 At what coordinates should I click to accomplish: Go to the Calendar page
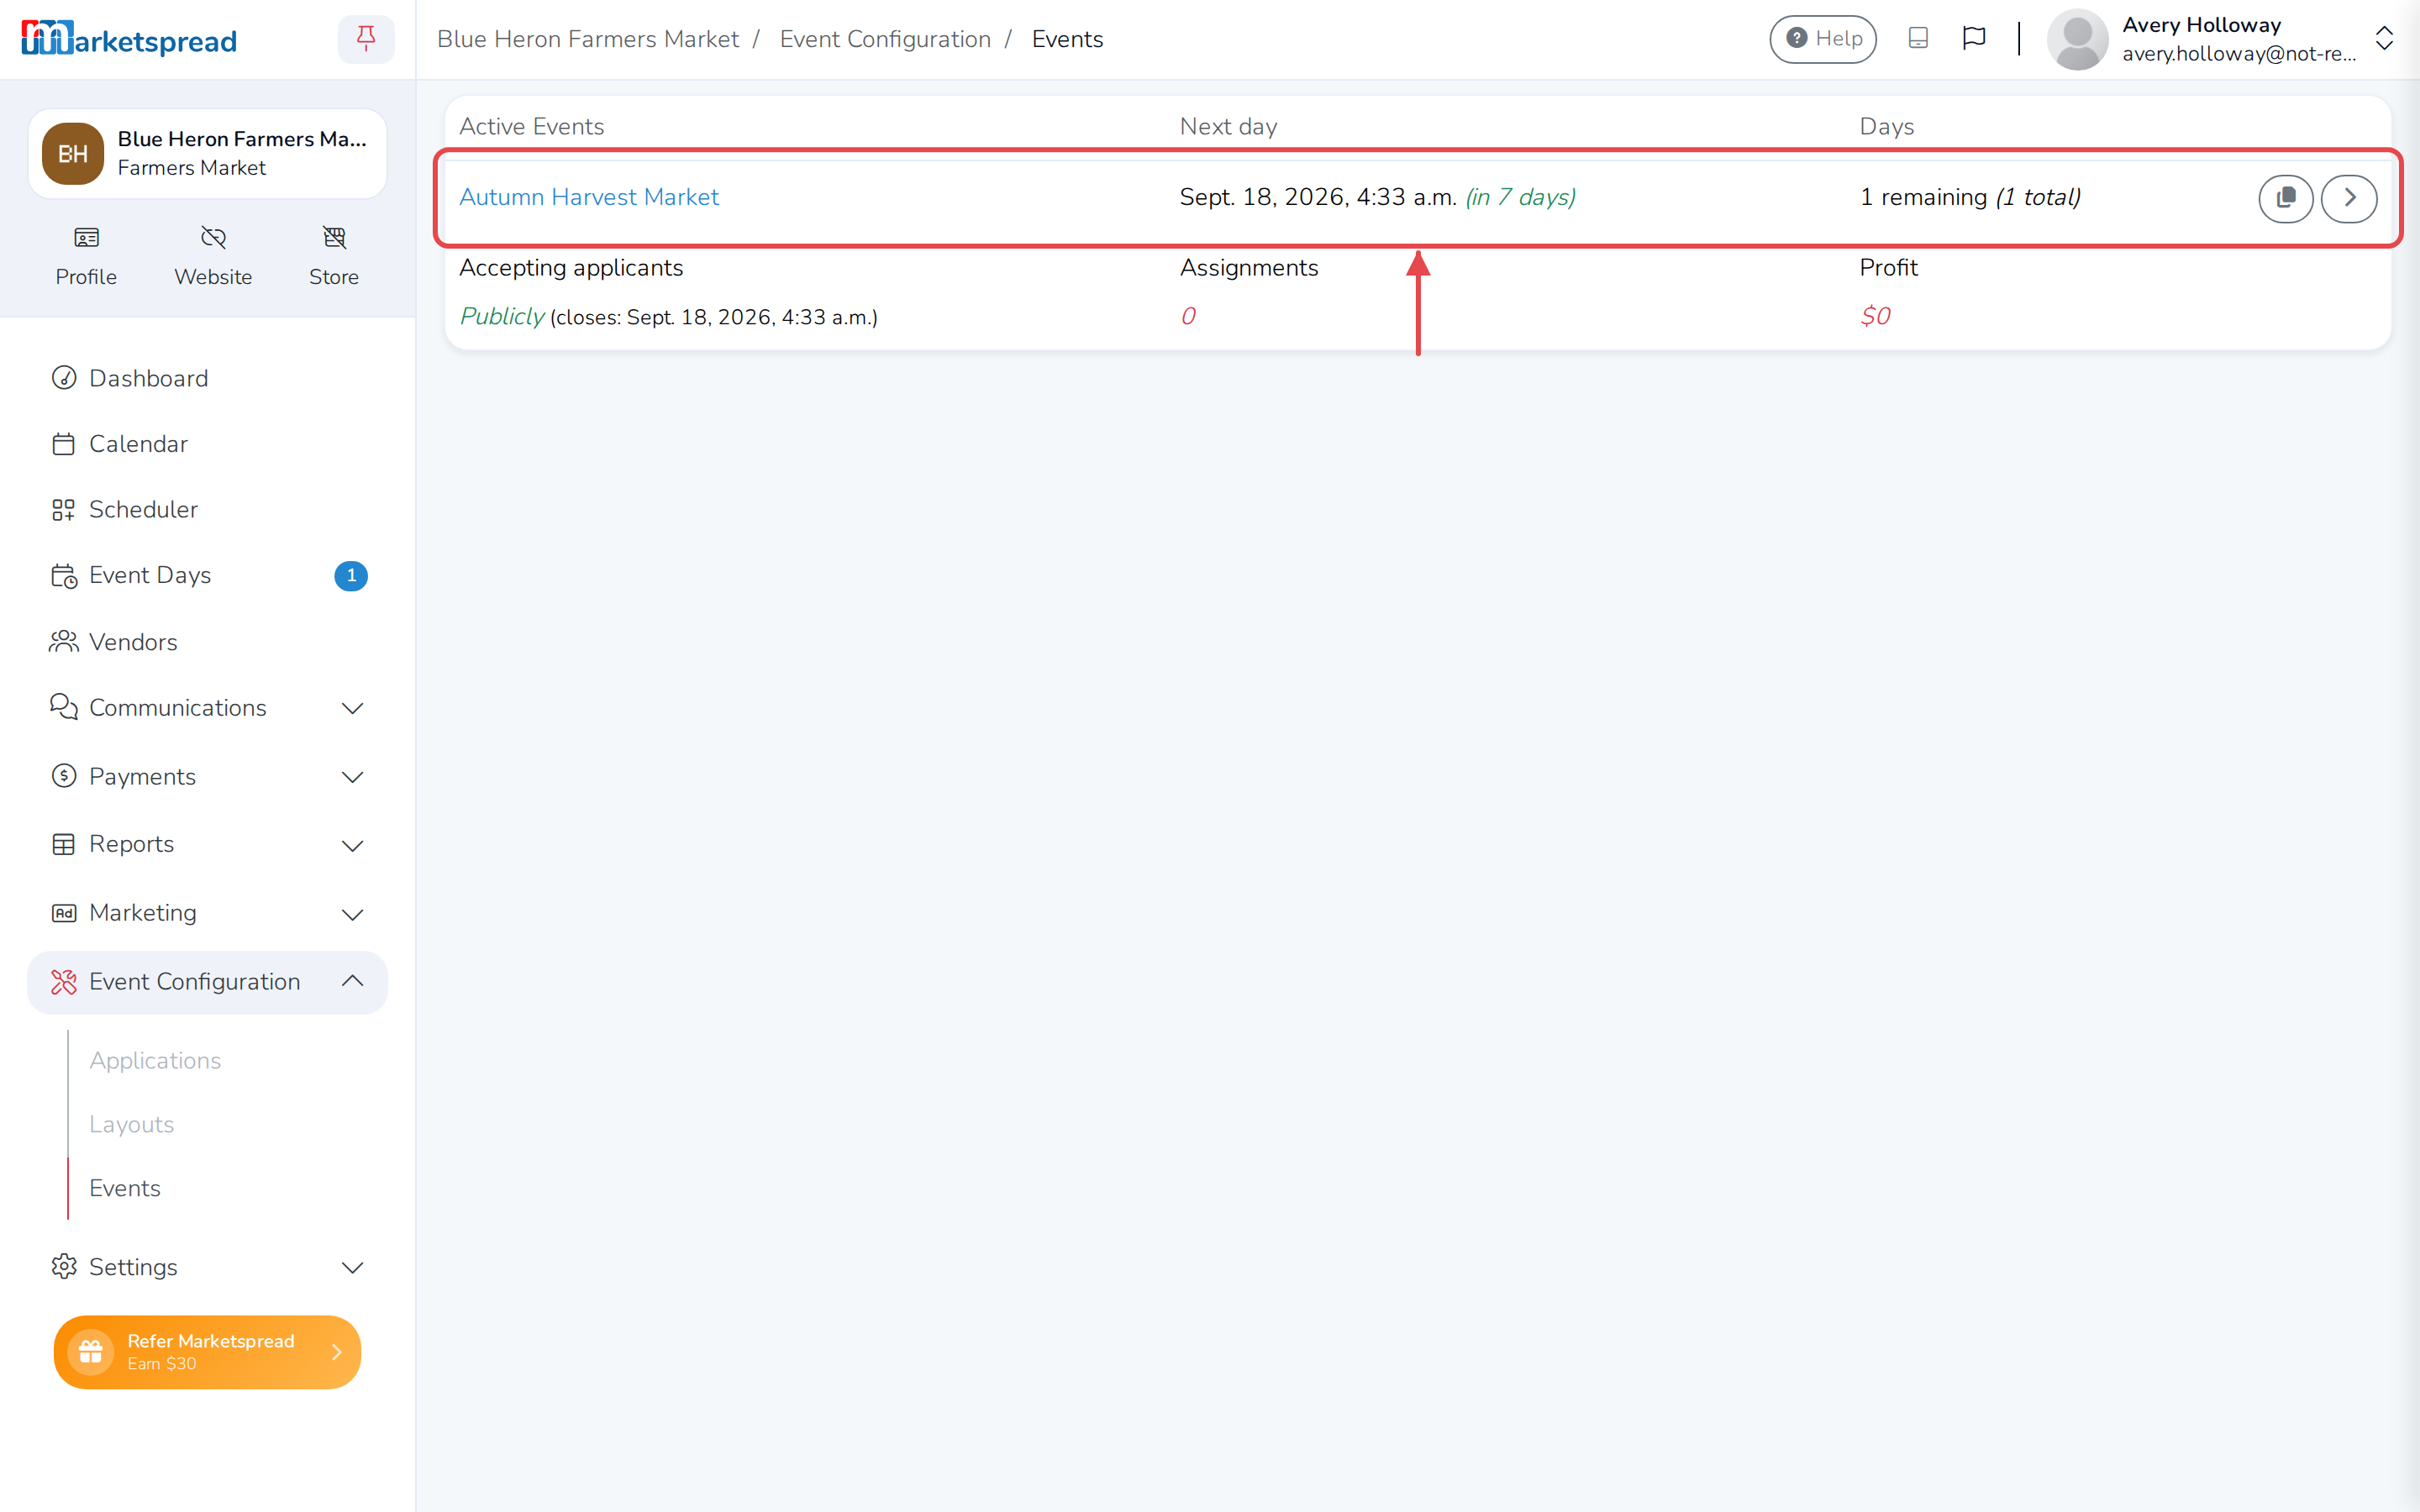point(207,444)
